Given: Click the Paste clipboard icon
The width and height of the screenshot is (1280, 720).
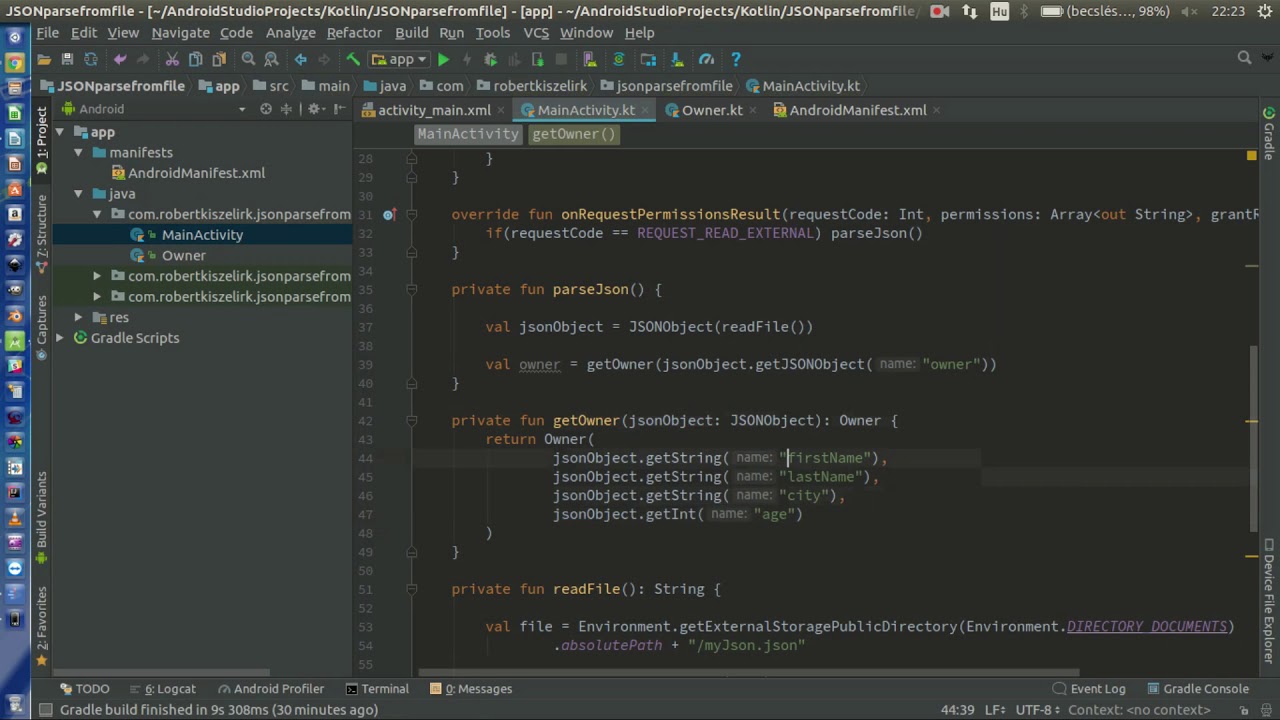Looking at the screenshot, I should pyautogui.click(x=219, y=59).
